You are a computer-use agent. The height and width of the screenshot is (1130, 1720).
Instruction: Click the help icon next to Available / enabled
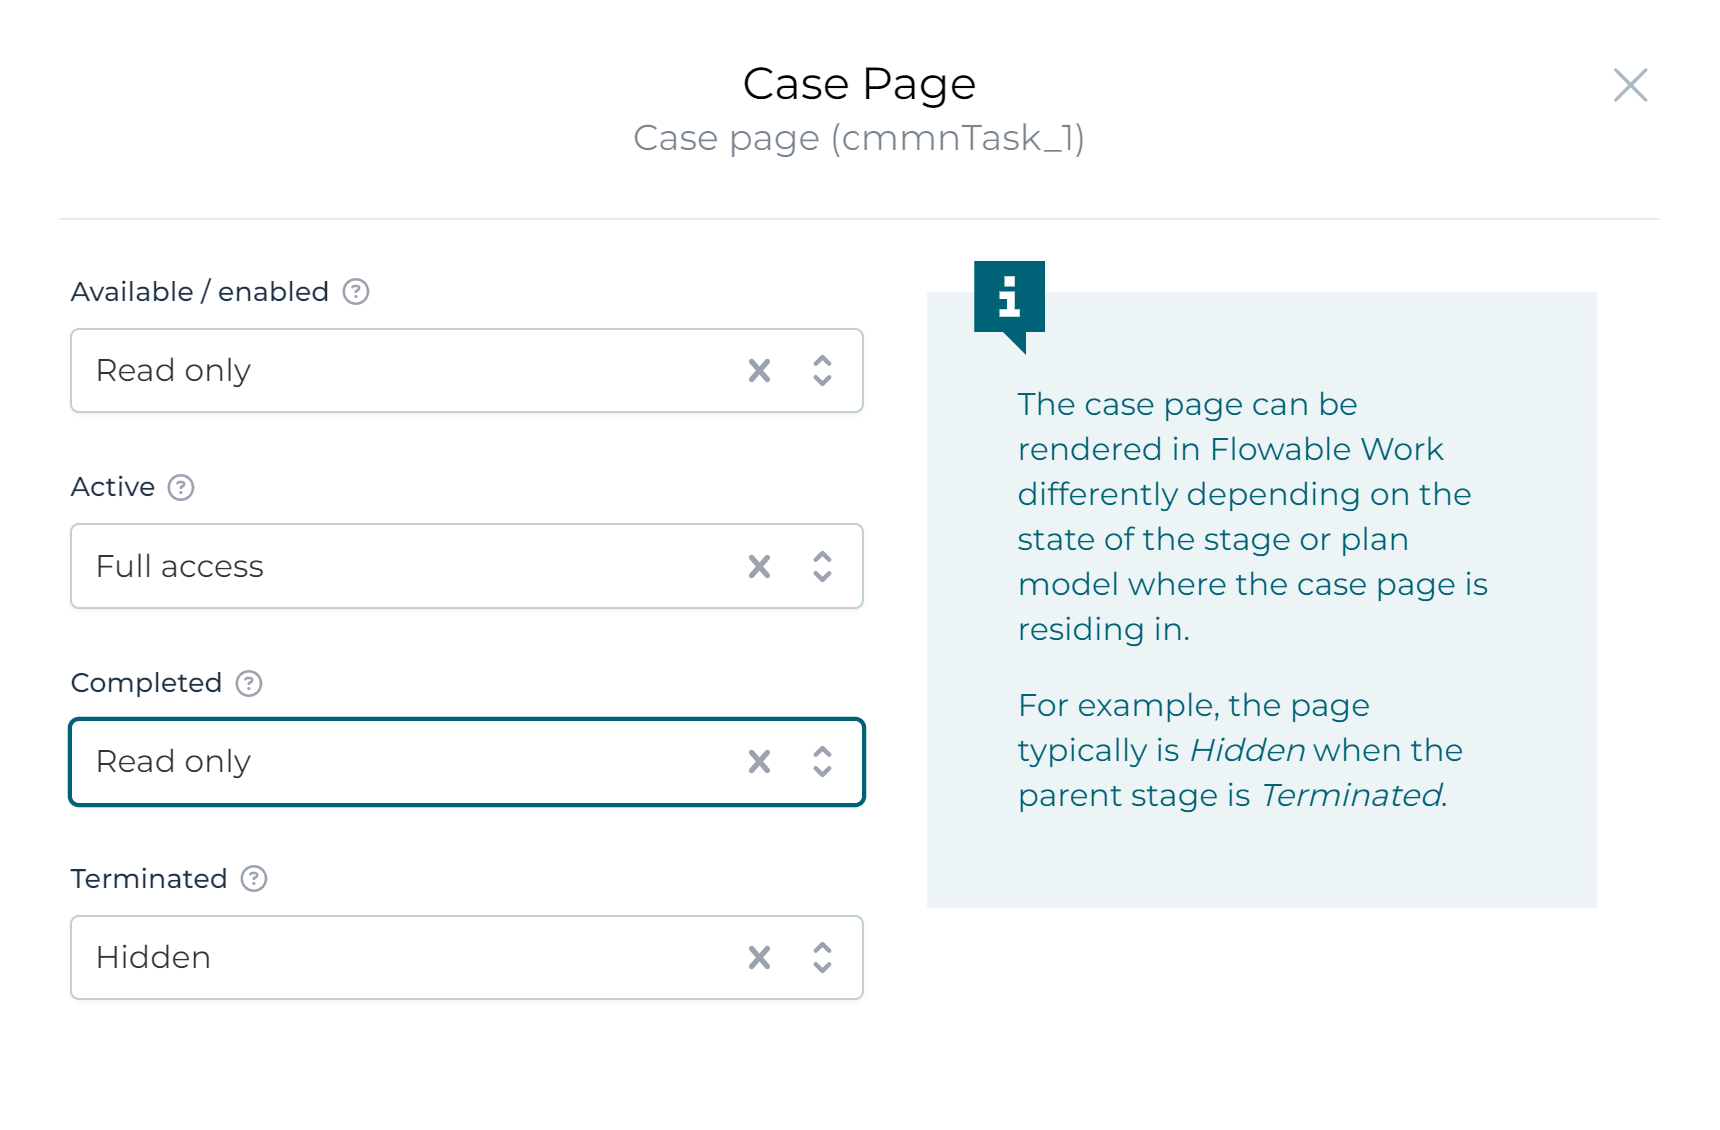(355, 291)
